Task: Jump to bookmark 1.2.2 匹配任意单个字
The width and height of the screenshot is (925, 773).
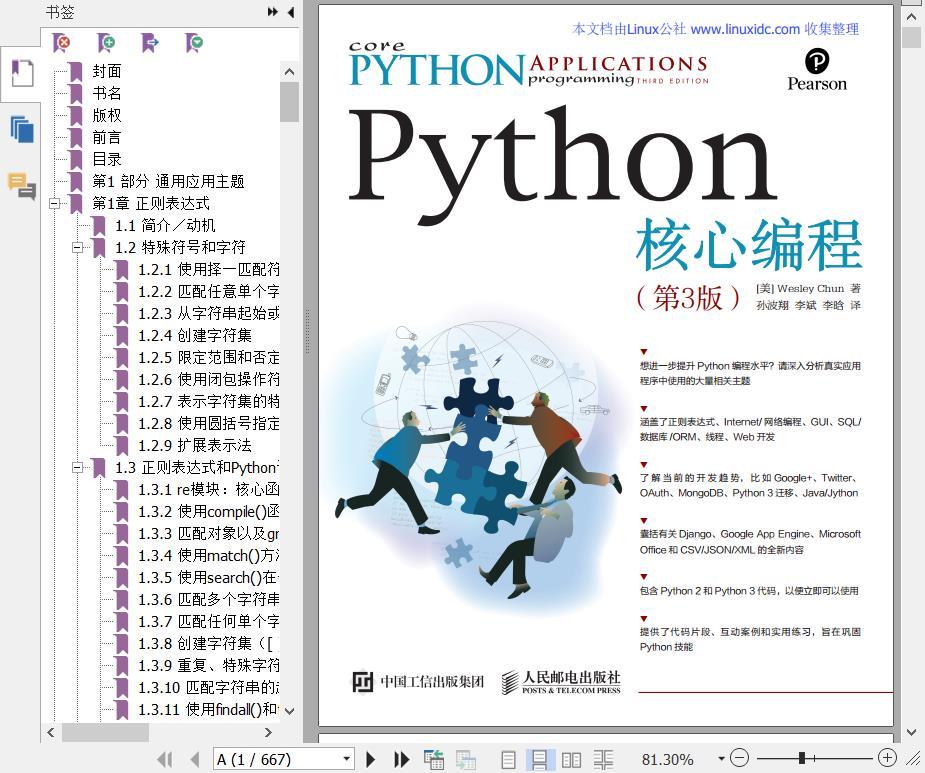Action: click(x=209, y=291)
